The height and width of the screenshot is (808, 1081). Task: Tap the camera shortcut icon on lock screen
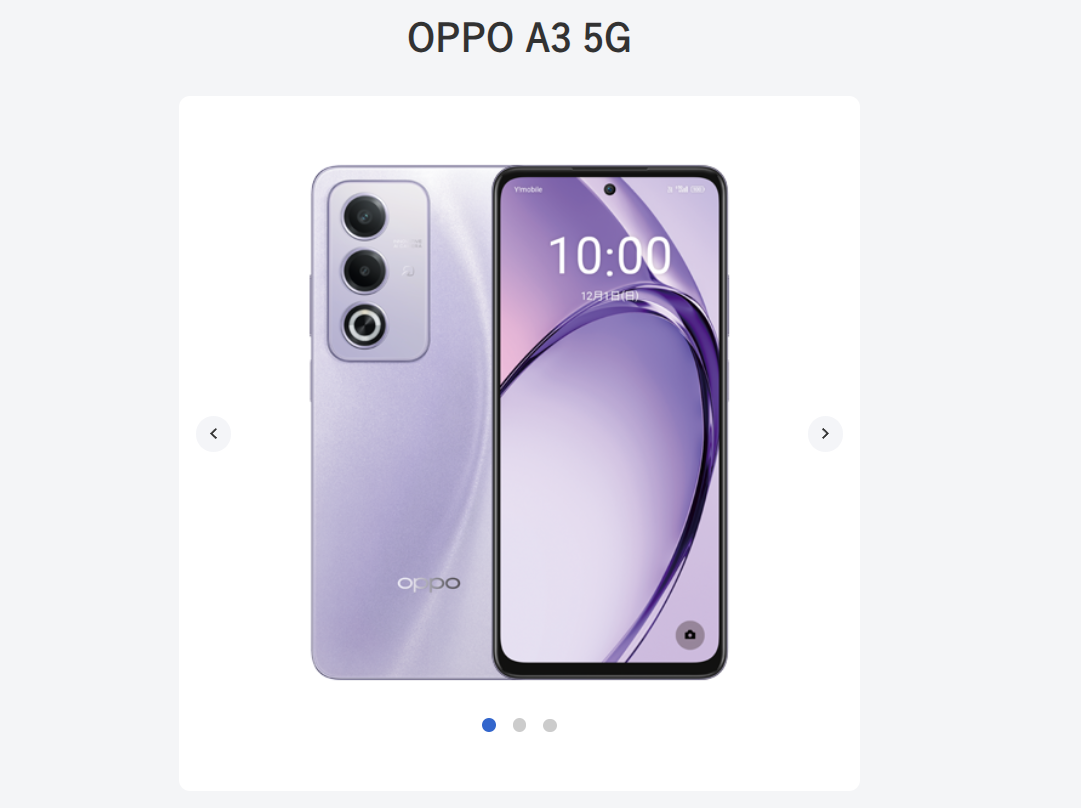[x=689, y=634]
